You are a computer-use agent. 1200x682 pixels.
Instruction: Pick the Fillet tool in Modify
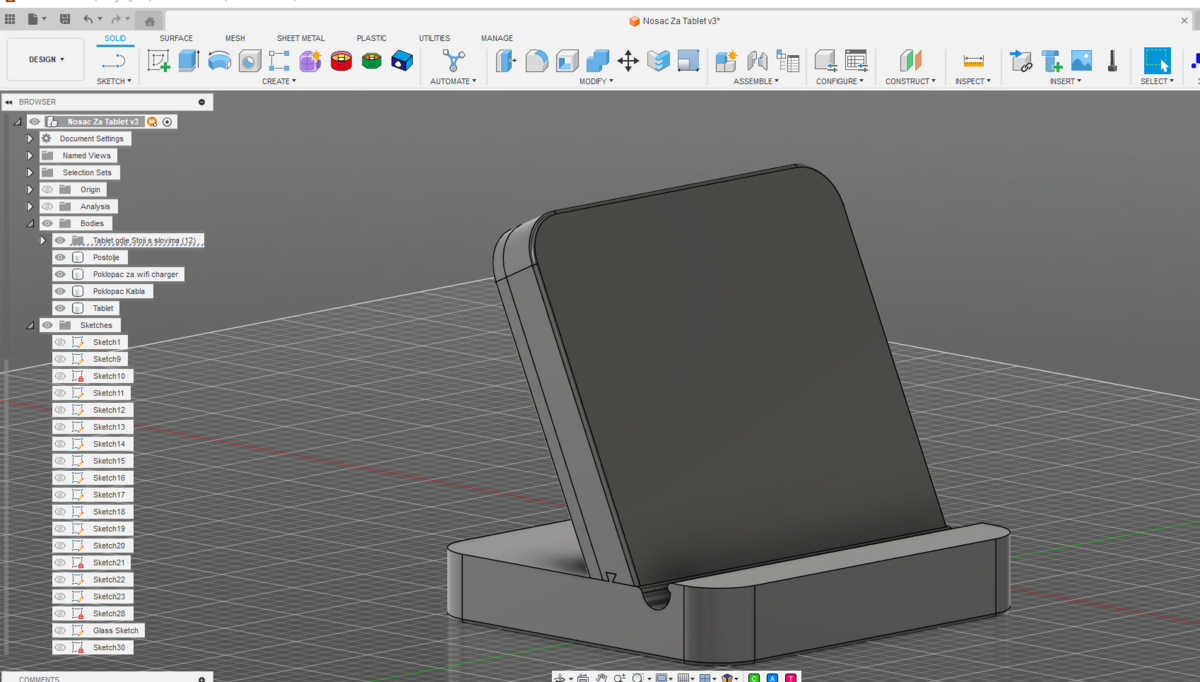coord(537,61)
